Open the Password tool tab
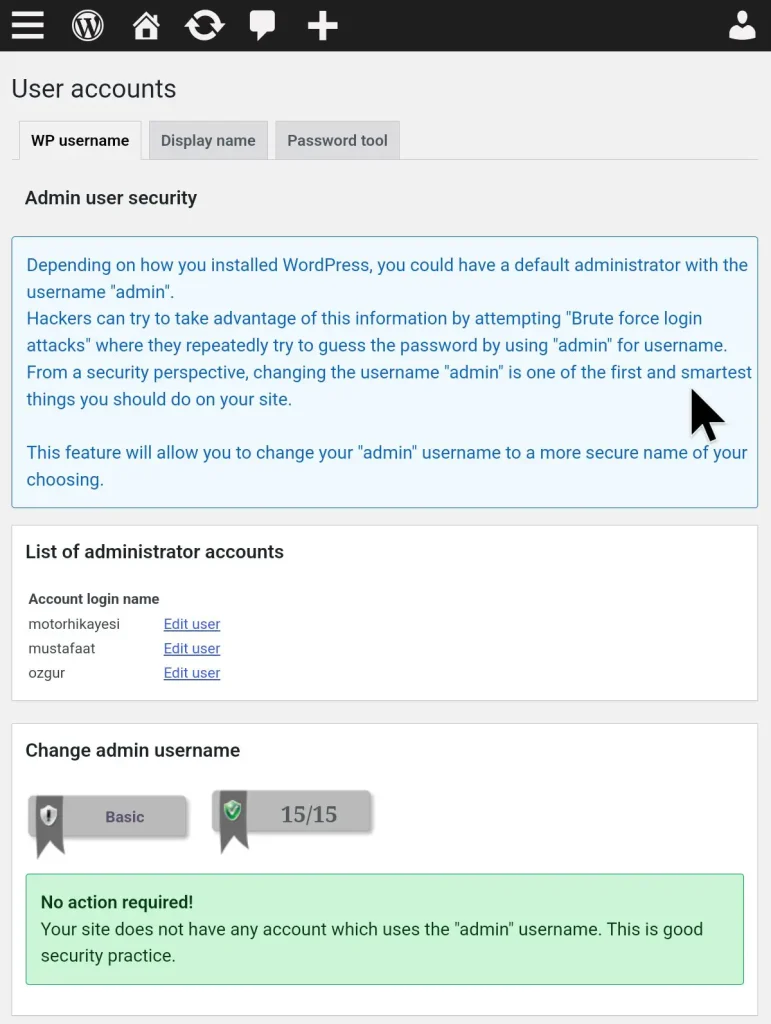 [x=337, y=141]
